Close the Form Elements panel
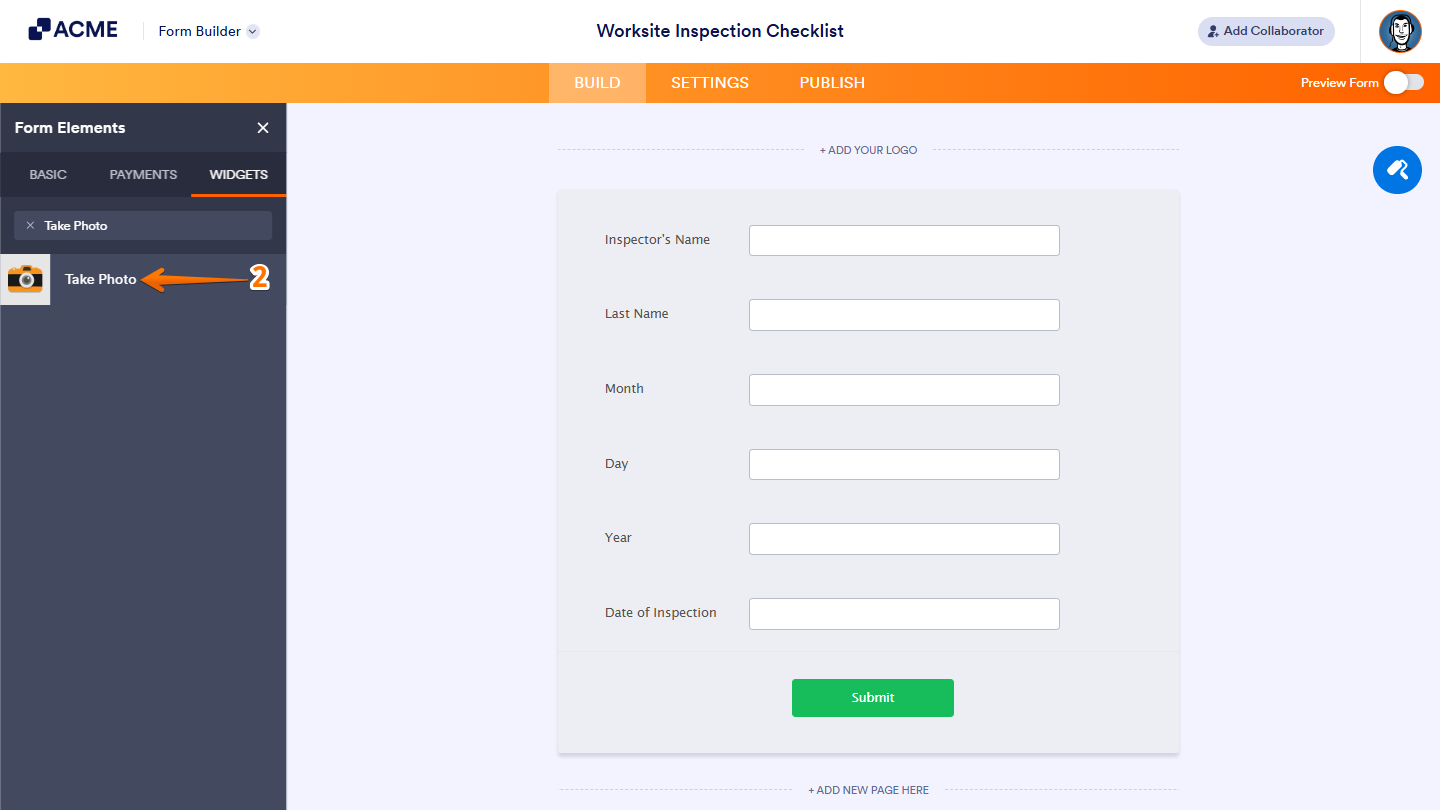This screenshot has width=1440, height=810. coord(262,128)
